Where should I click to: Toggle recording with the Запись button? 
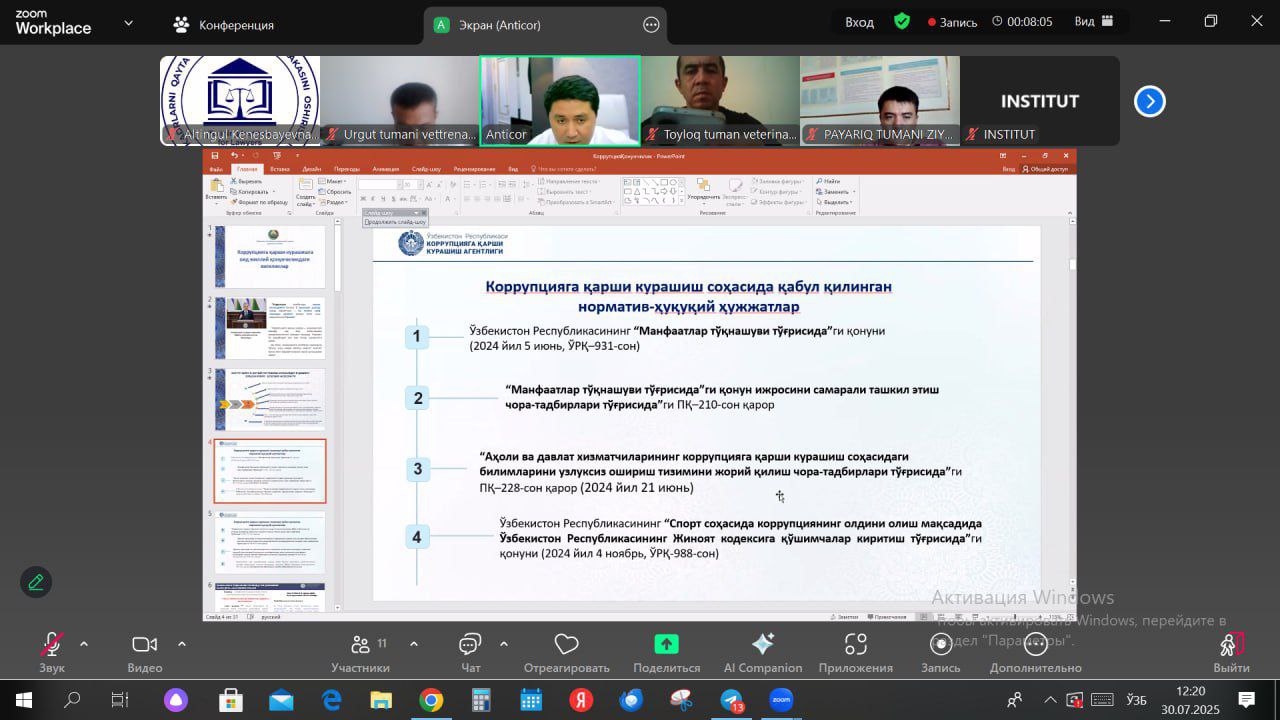(x=940, y=645)
